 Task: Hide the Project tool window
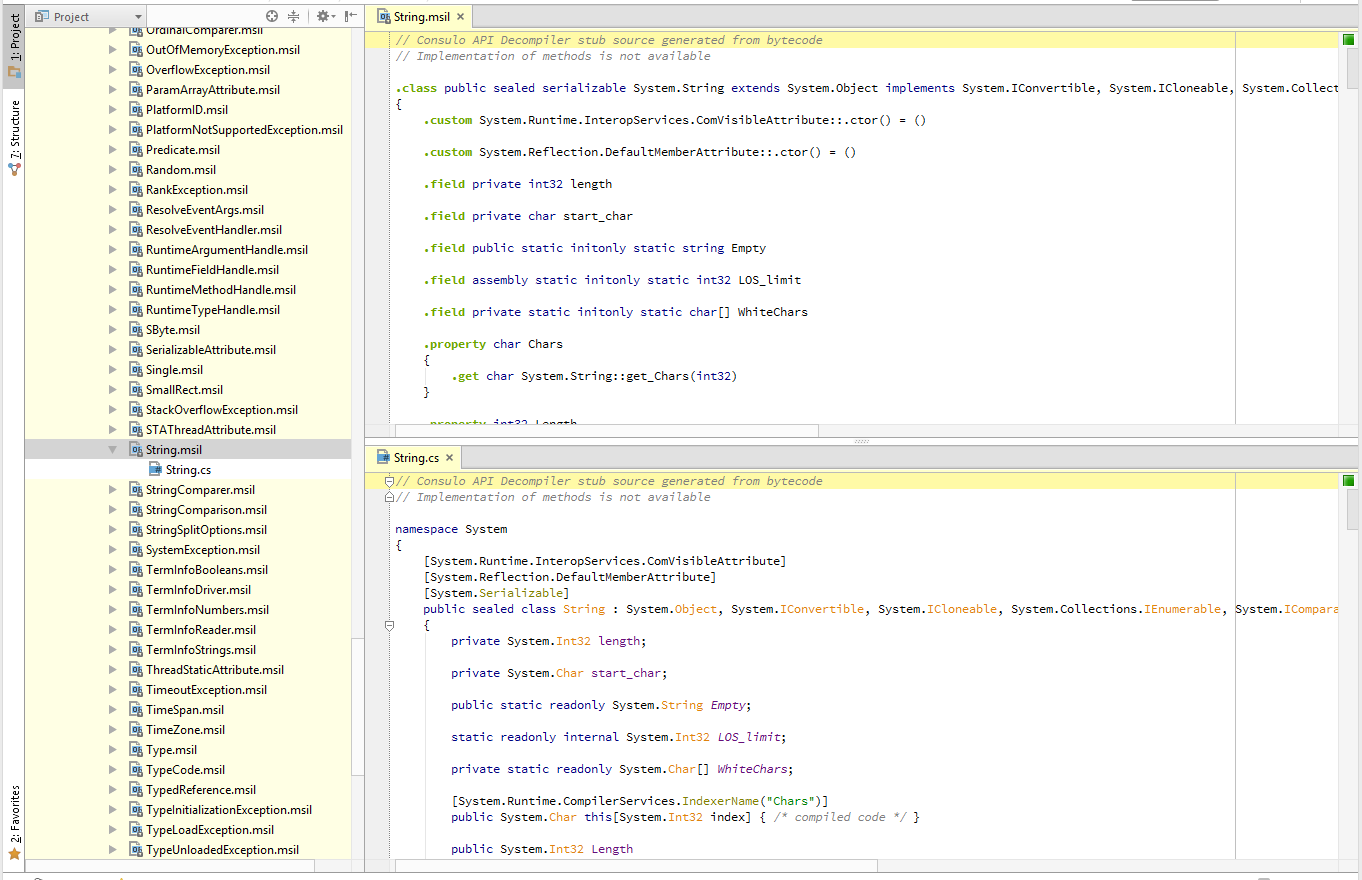[x=350, y=17]
